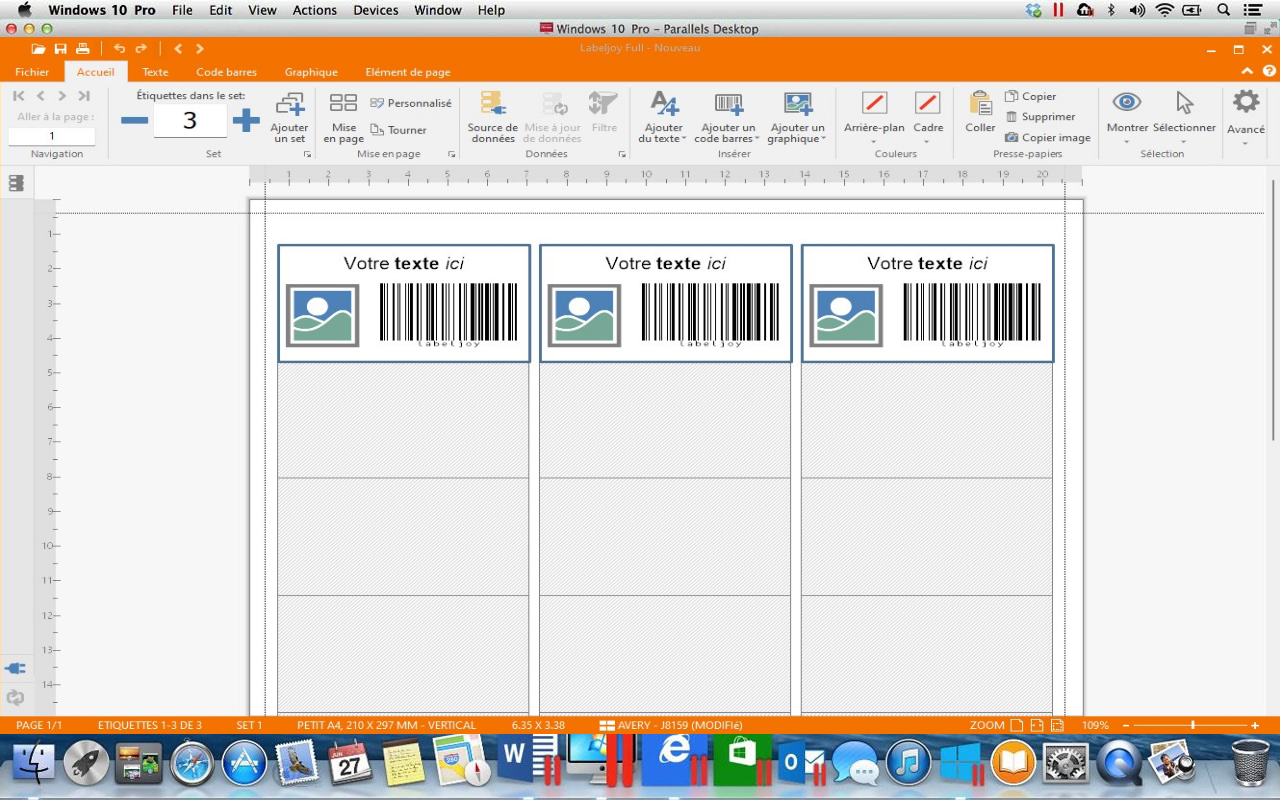Click the Save floppy disk icon

61,48
